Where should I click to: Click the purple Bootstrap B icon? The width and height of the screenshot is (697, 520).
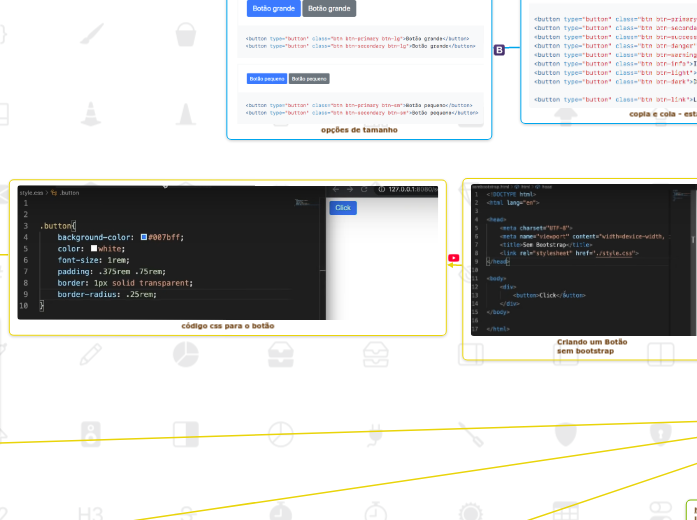coord(499,50)
